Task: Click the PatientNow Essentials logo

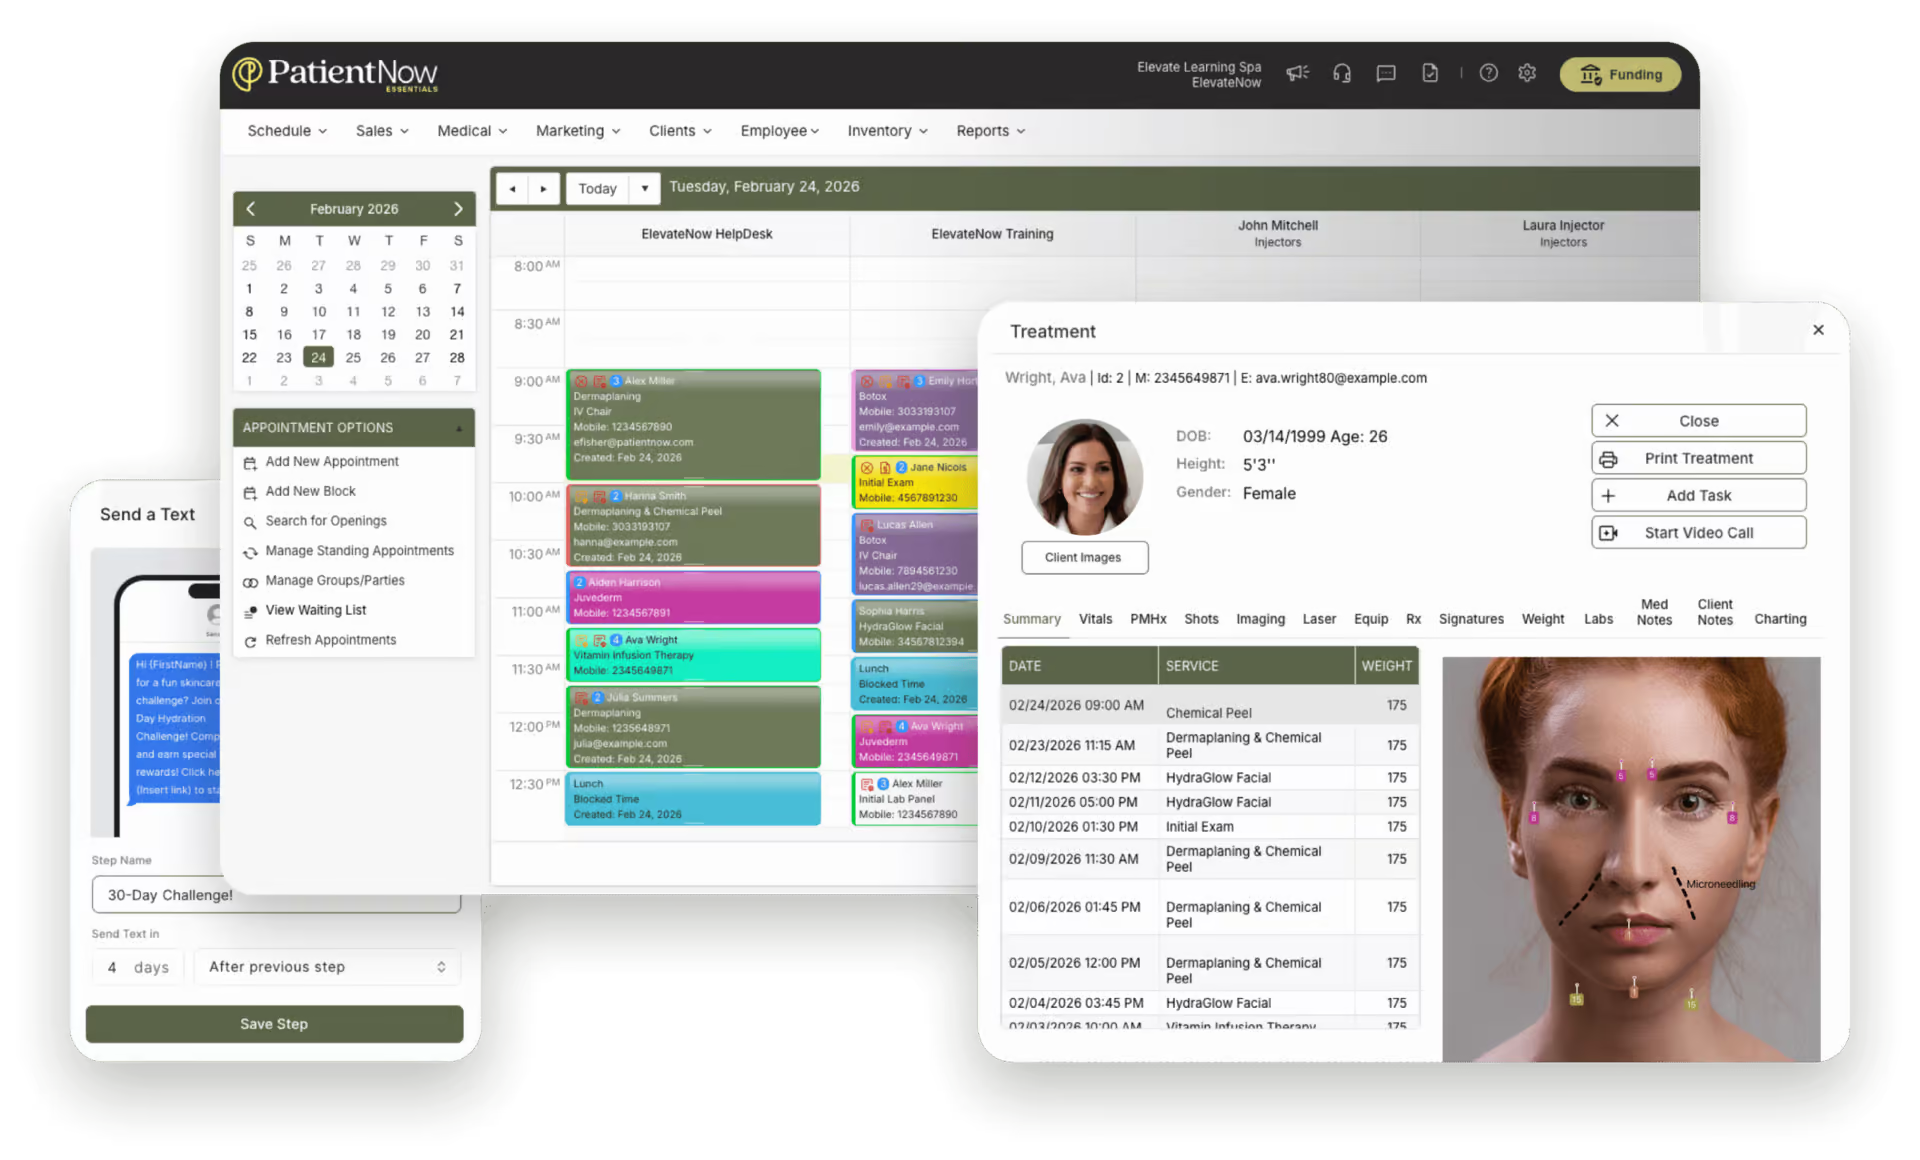Action: [x=336, y=74]
